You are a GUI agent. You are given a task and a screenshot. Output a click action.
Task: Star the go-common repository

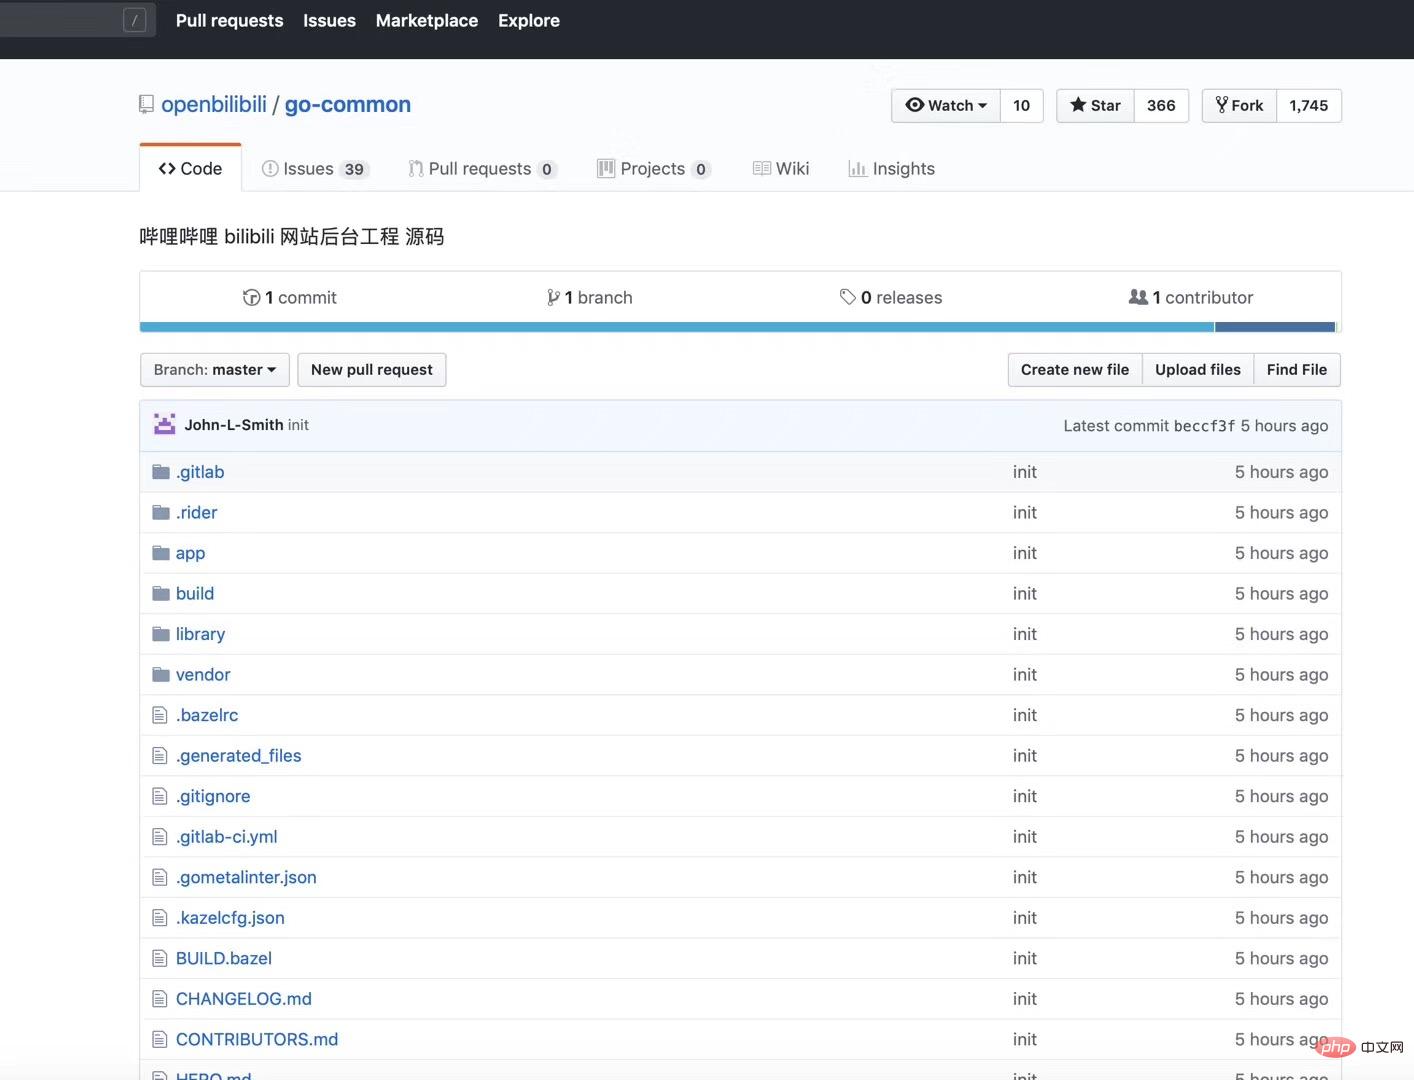1095,105
